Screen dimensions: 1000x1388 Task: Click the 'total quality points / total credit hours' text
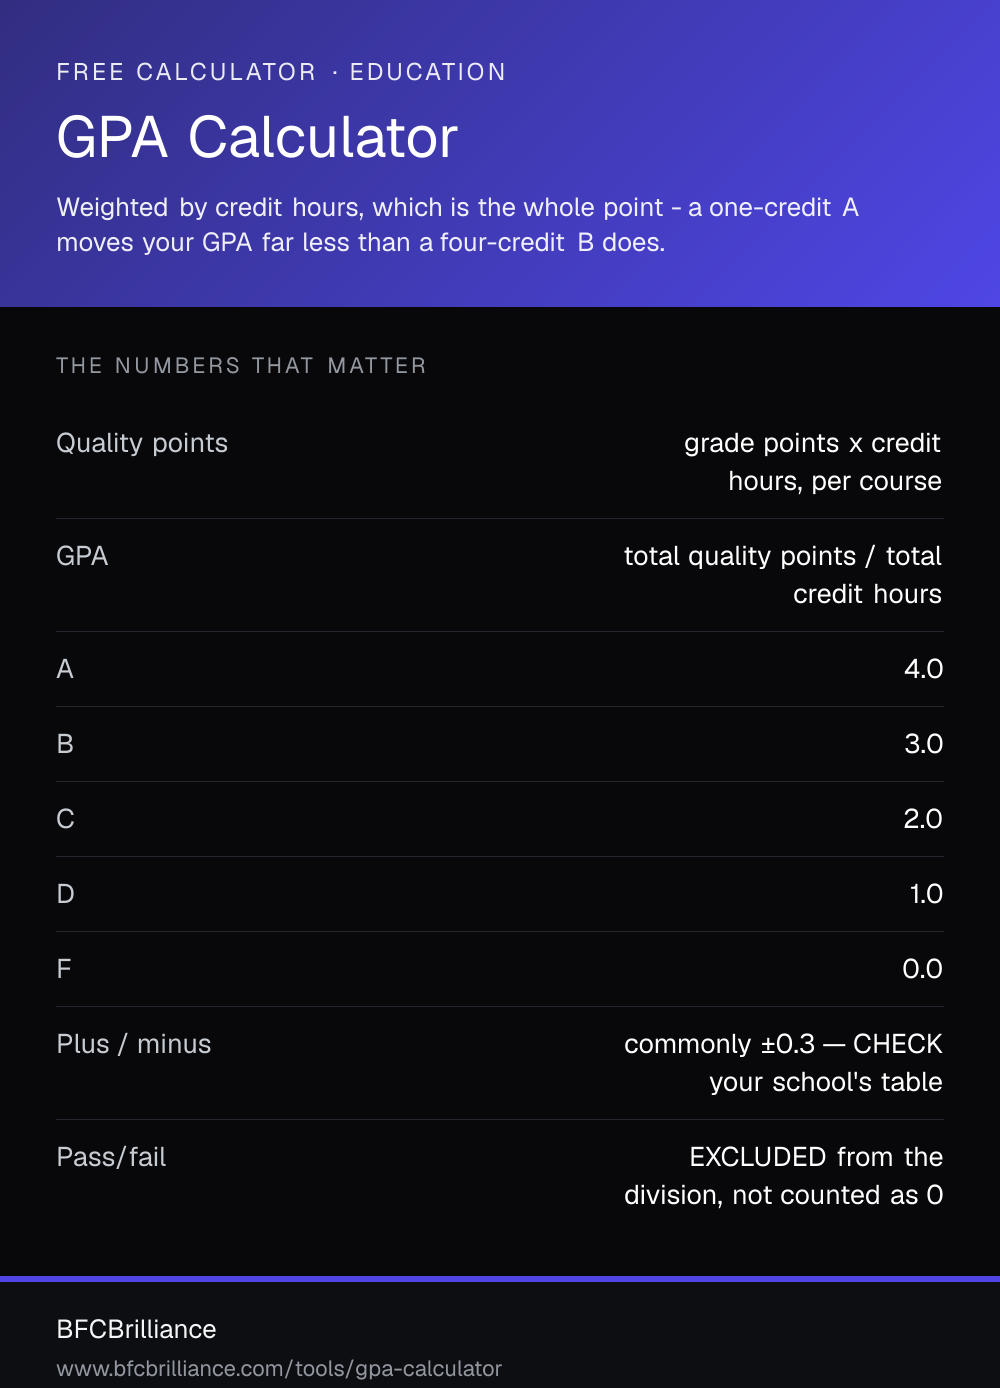coord(783,575)
